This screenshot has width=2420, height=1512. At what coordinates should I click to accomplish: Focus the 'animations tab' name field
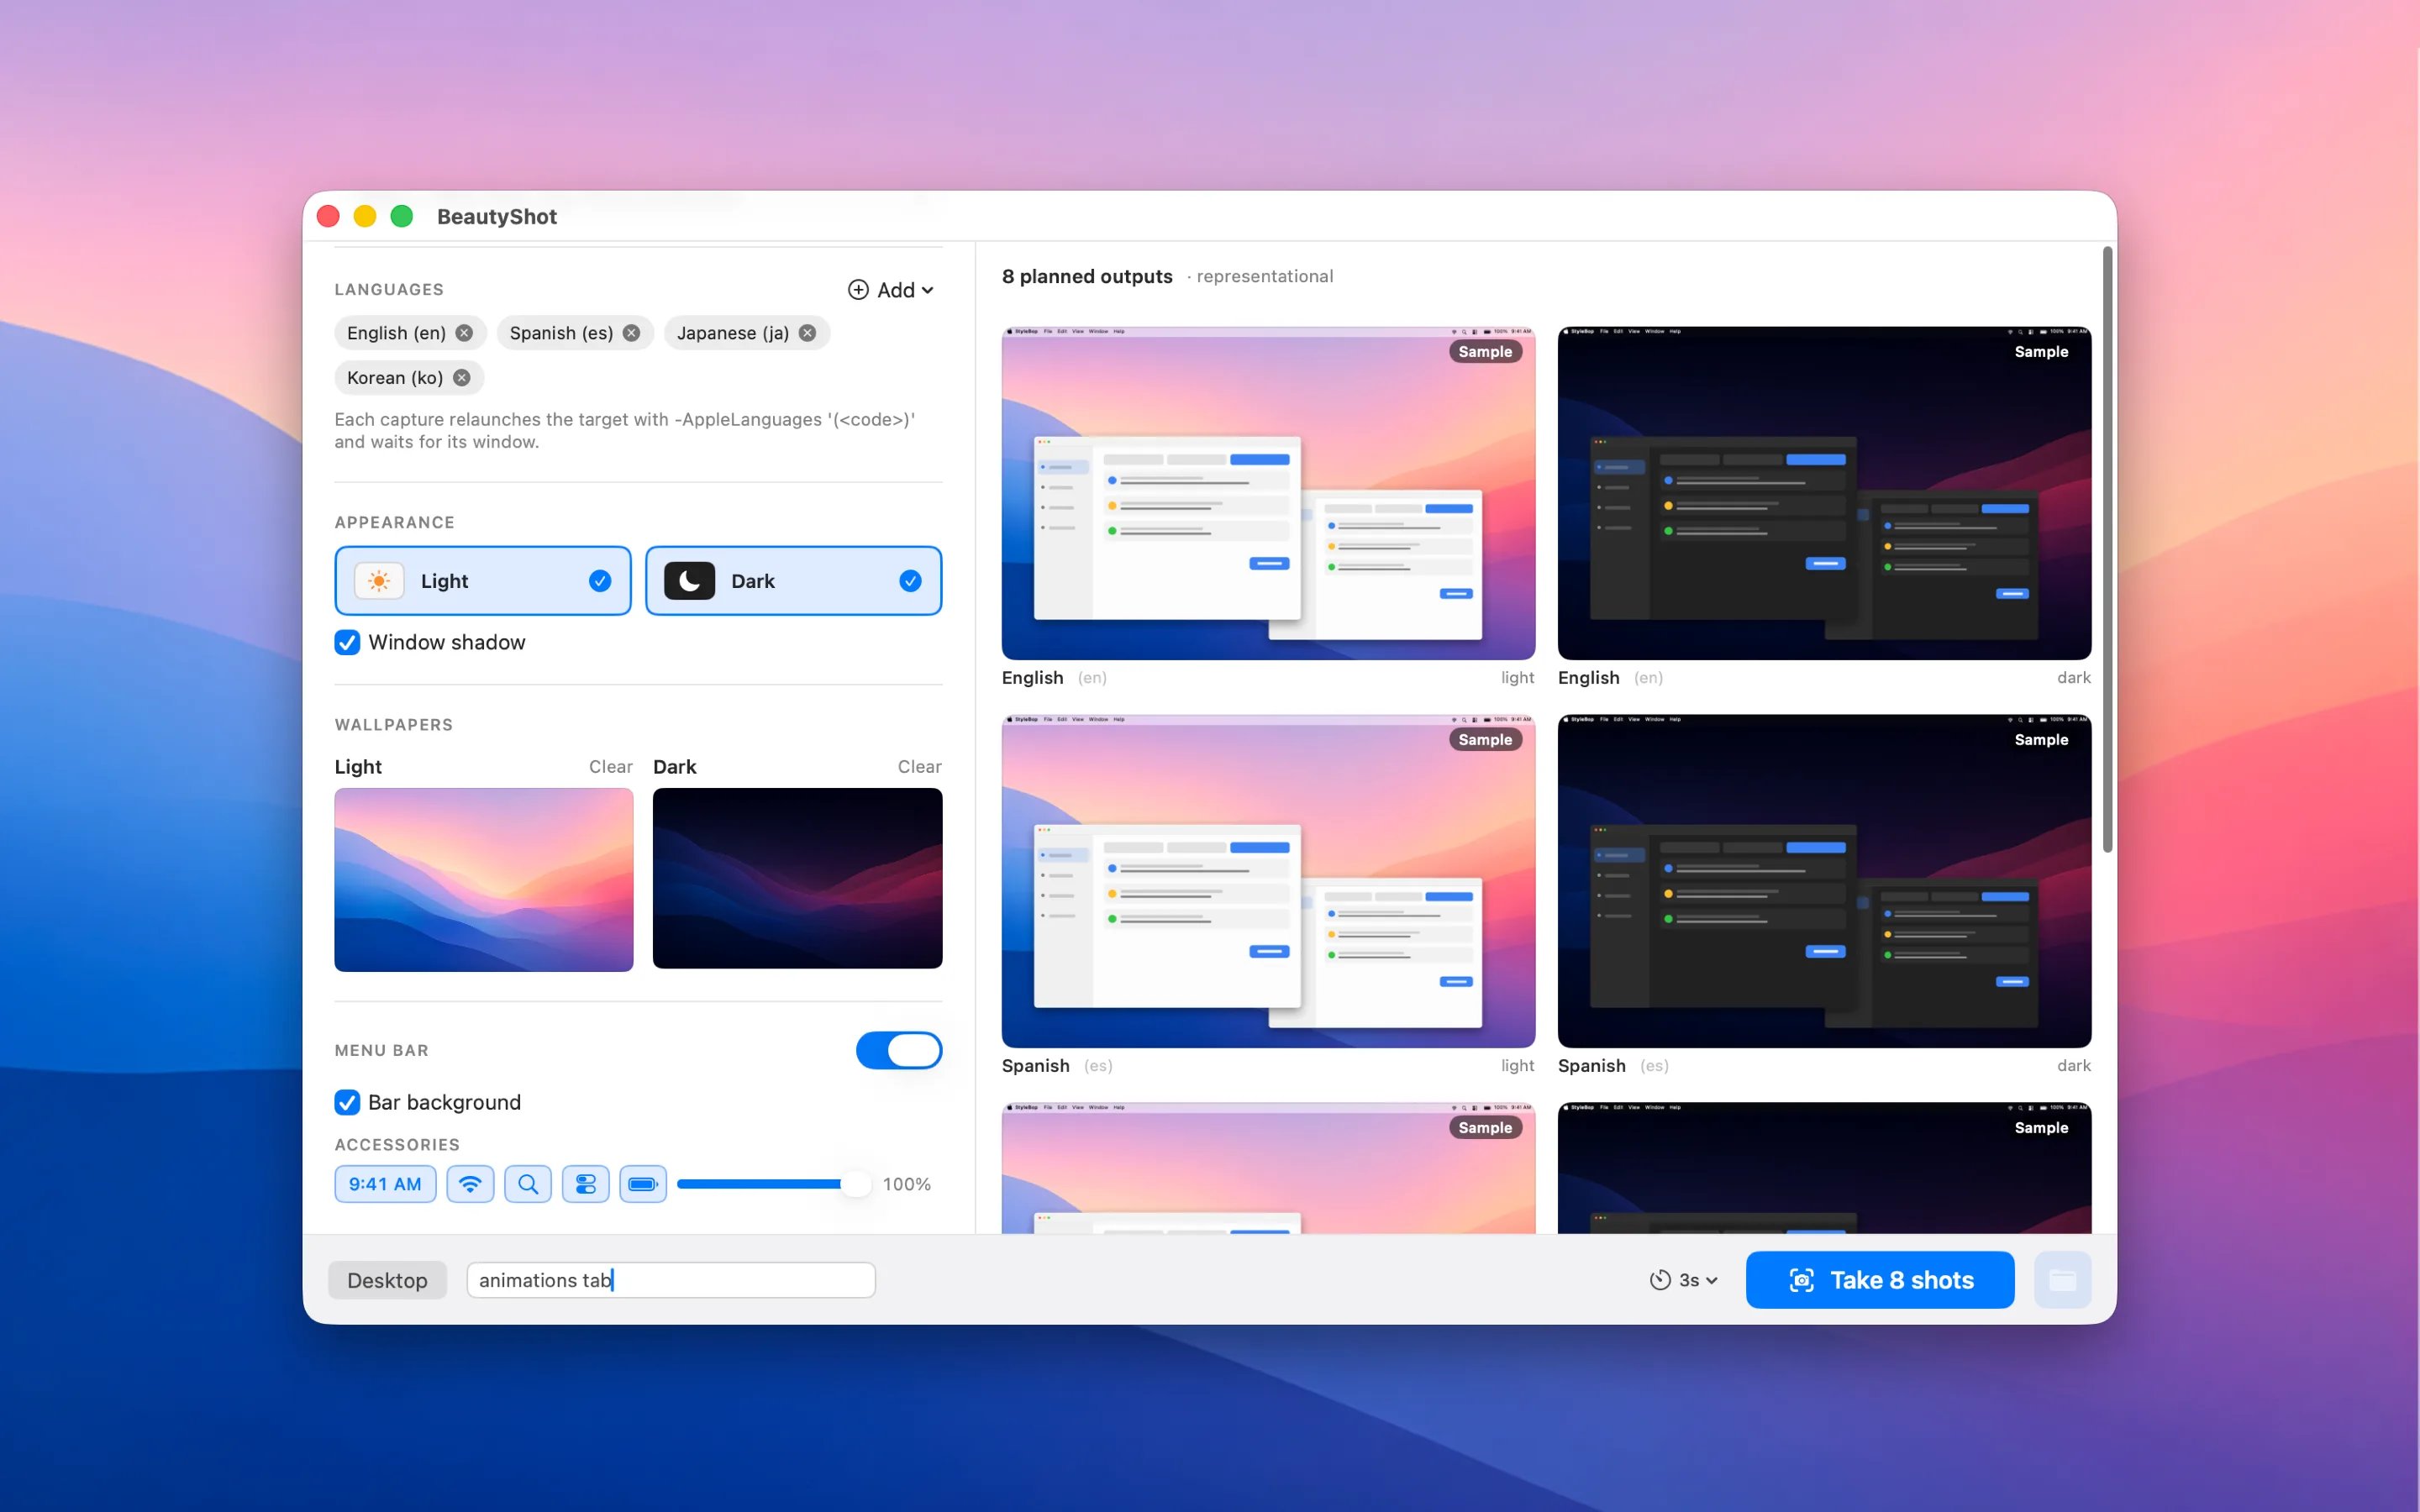coord(671,1280)
